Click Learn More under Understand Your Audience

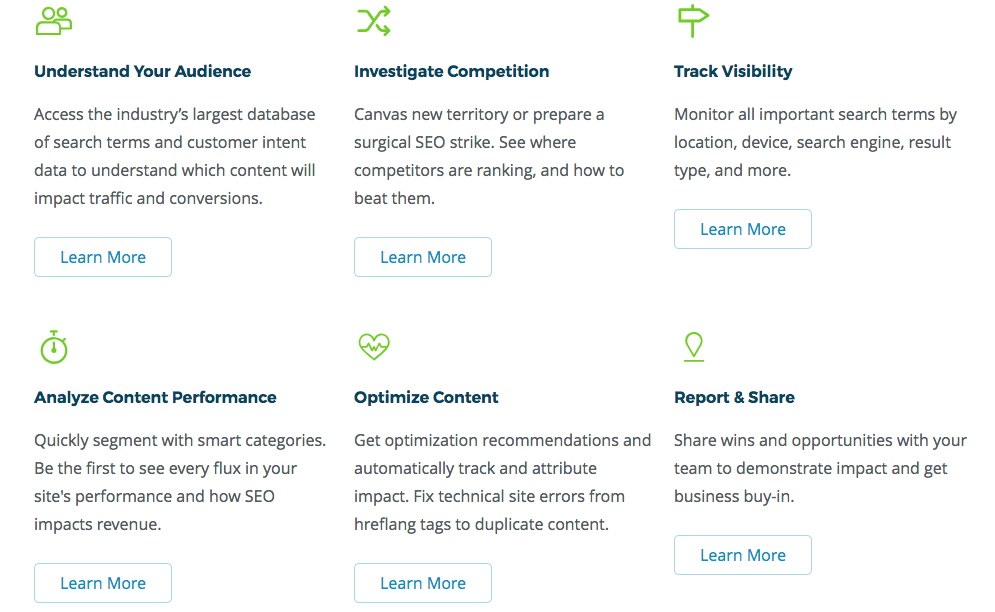click(102, 257)
